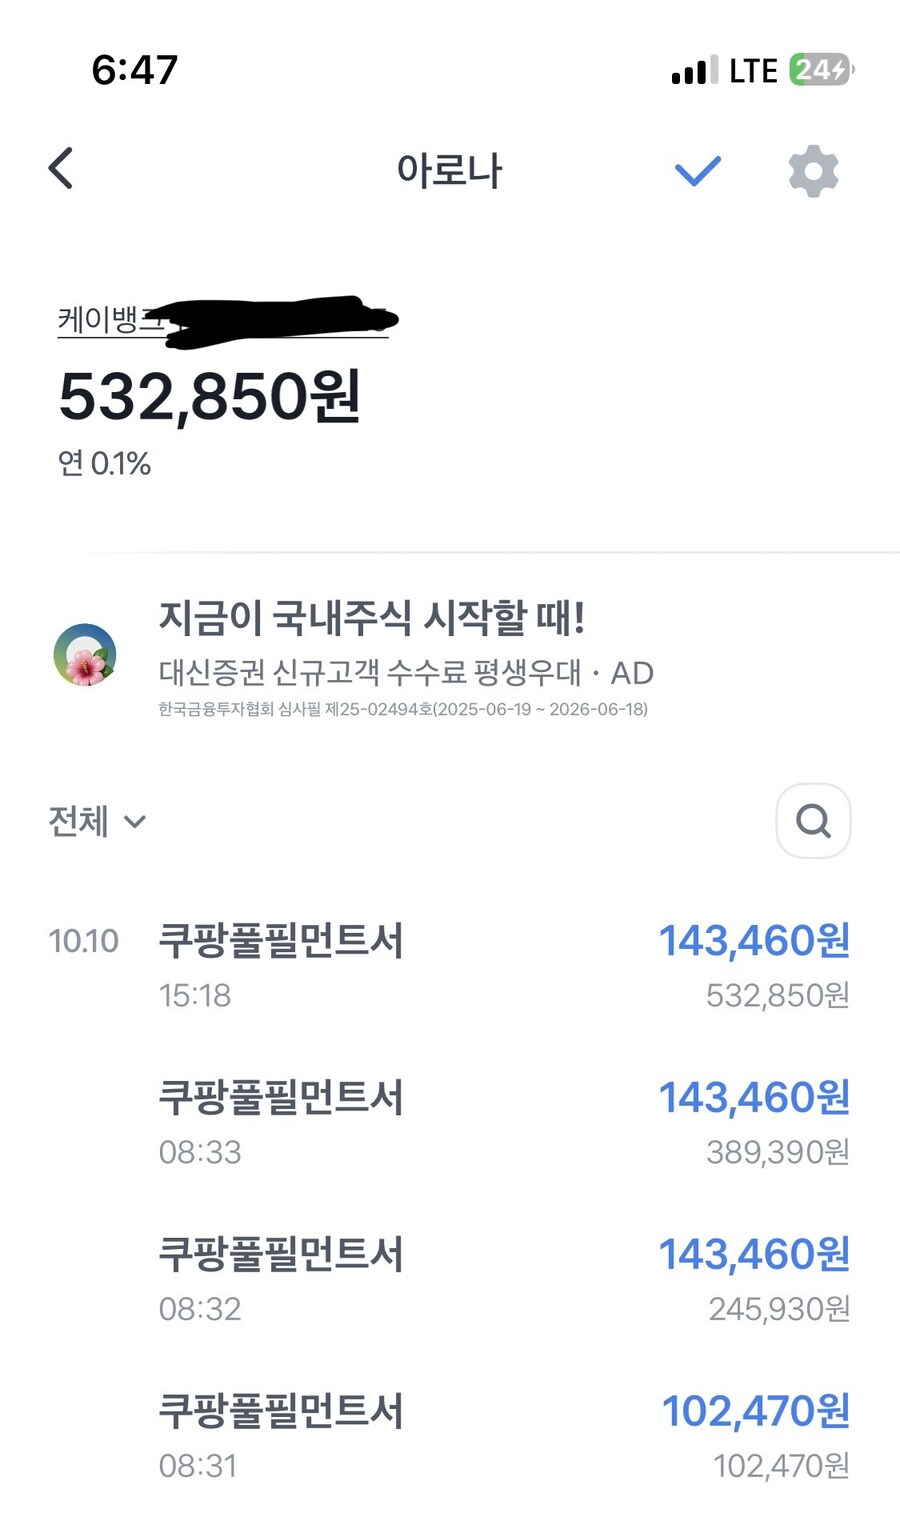Viewport: 900px width, 1521px height.
Task: Tap the blue checkmark icon
Action: point(697,171)
